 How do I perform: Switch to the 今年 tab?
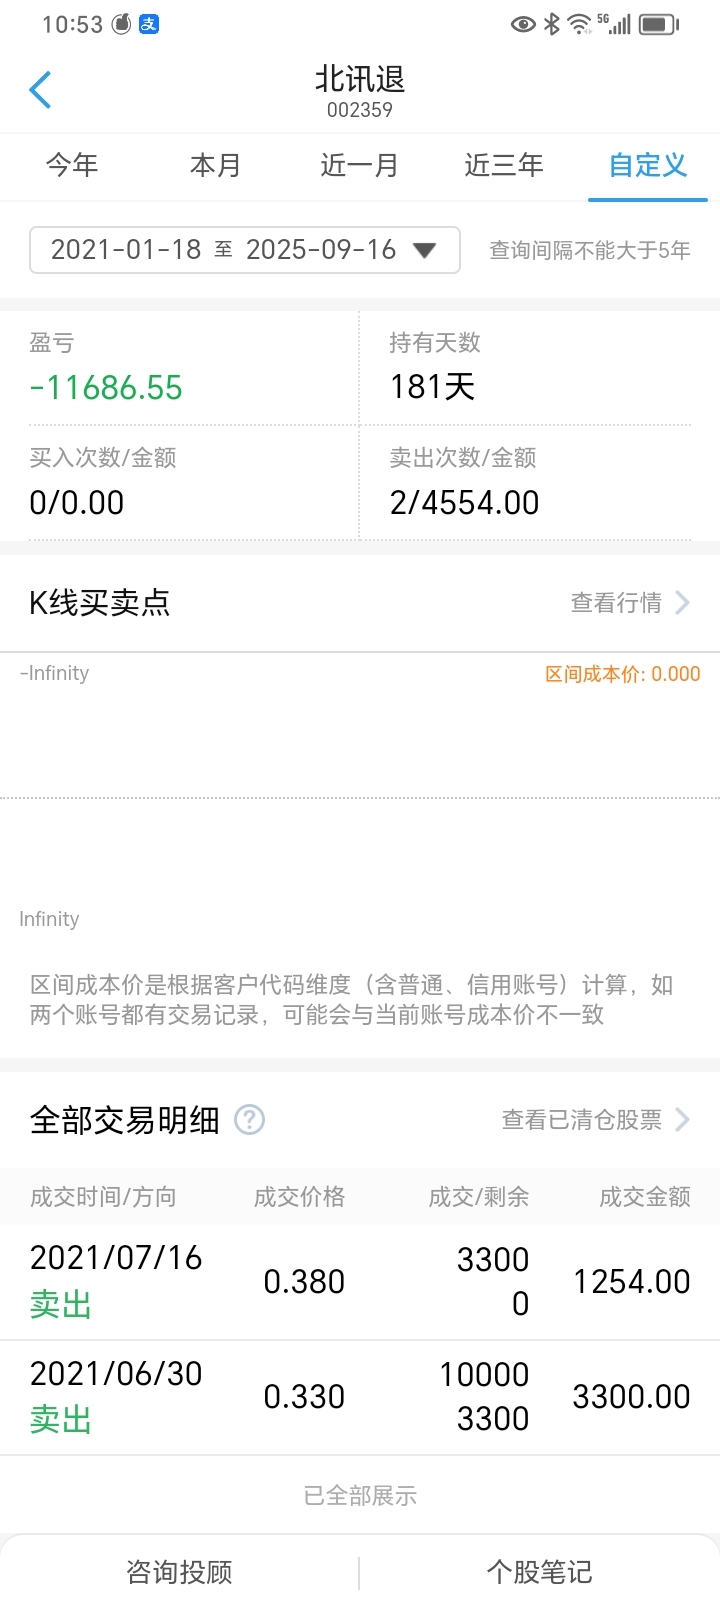click(72, 165)
